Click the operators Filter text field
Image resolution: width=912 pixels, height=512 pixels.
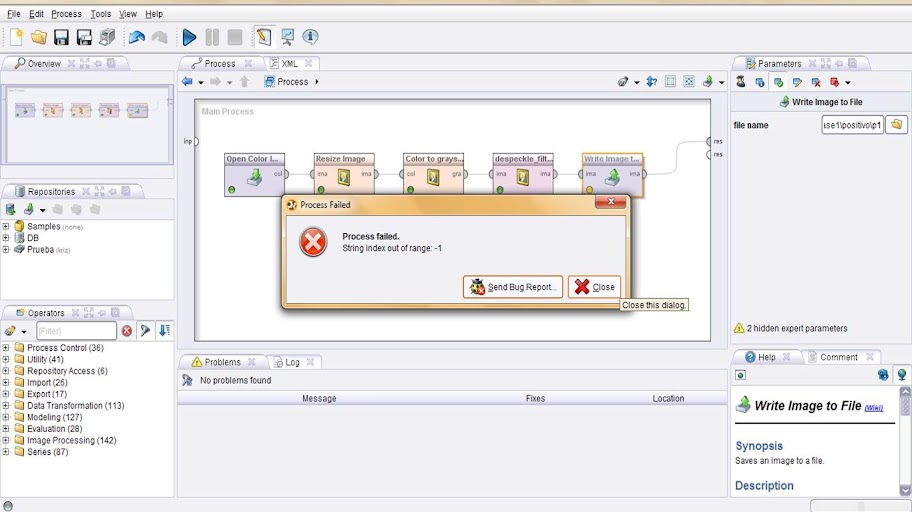pyautogui.click(x=76, y=331)
